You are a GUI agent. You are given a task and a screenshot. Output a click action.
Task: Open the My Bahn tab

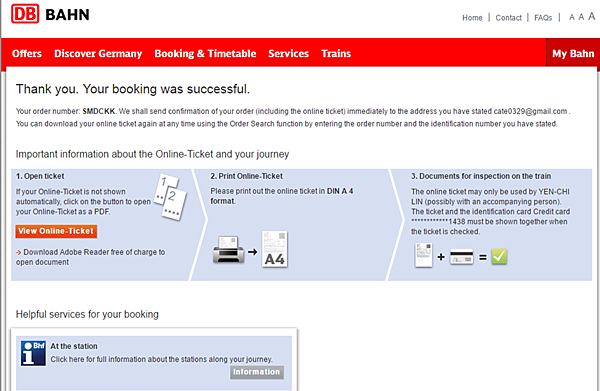click(x=573, y=54)
